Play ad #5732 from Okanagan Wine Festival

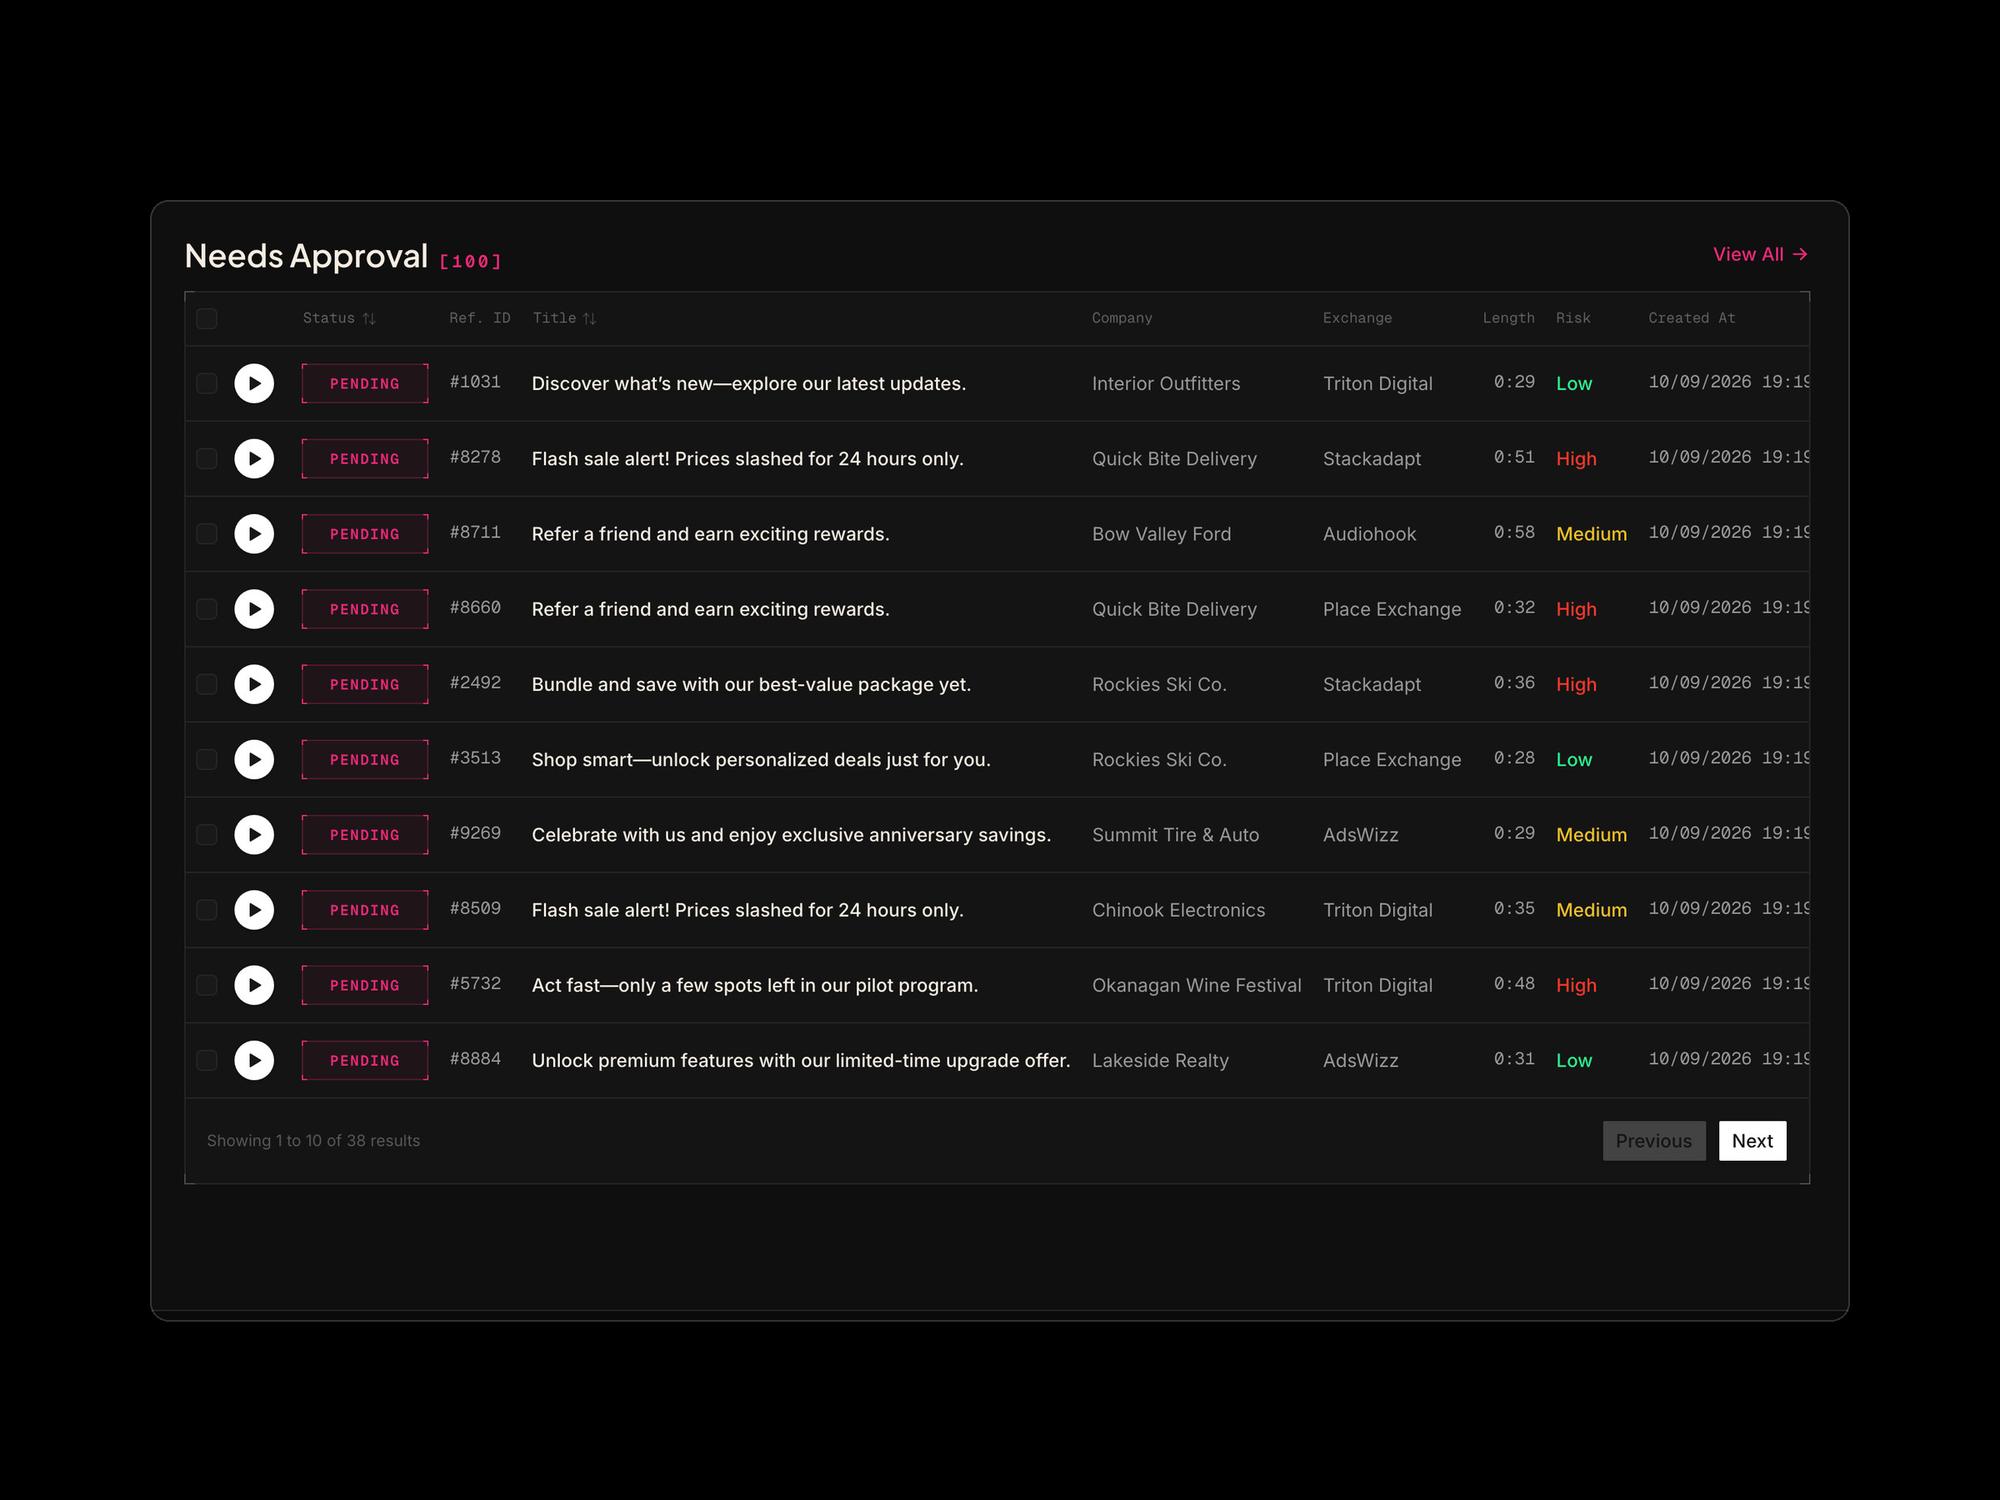pyautogui.click(x=254, y=985)
